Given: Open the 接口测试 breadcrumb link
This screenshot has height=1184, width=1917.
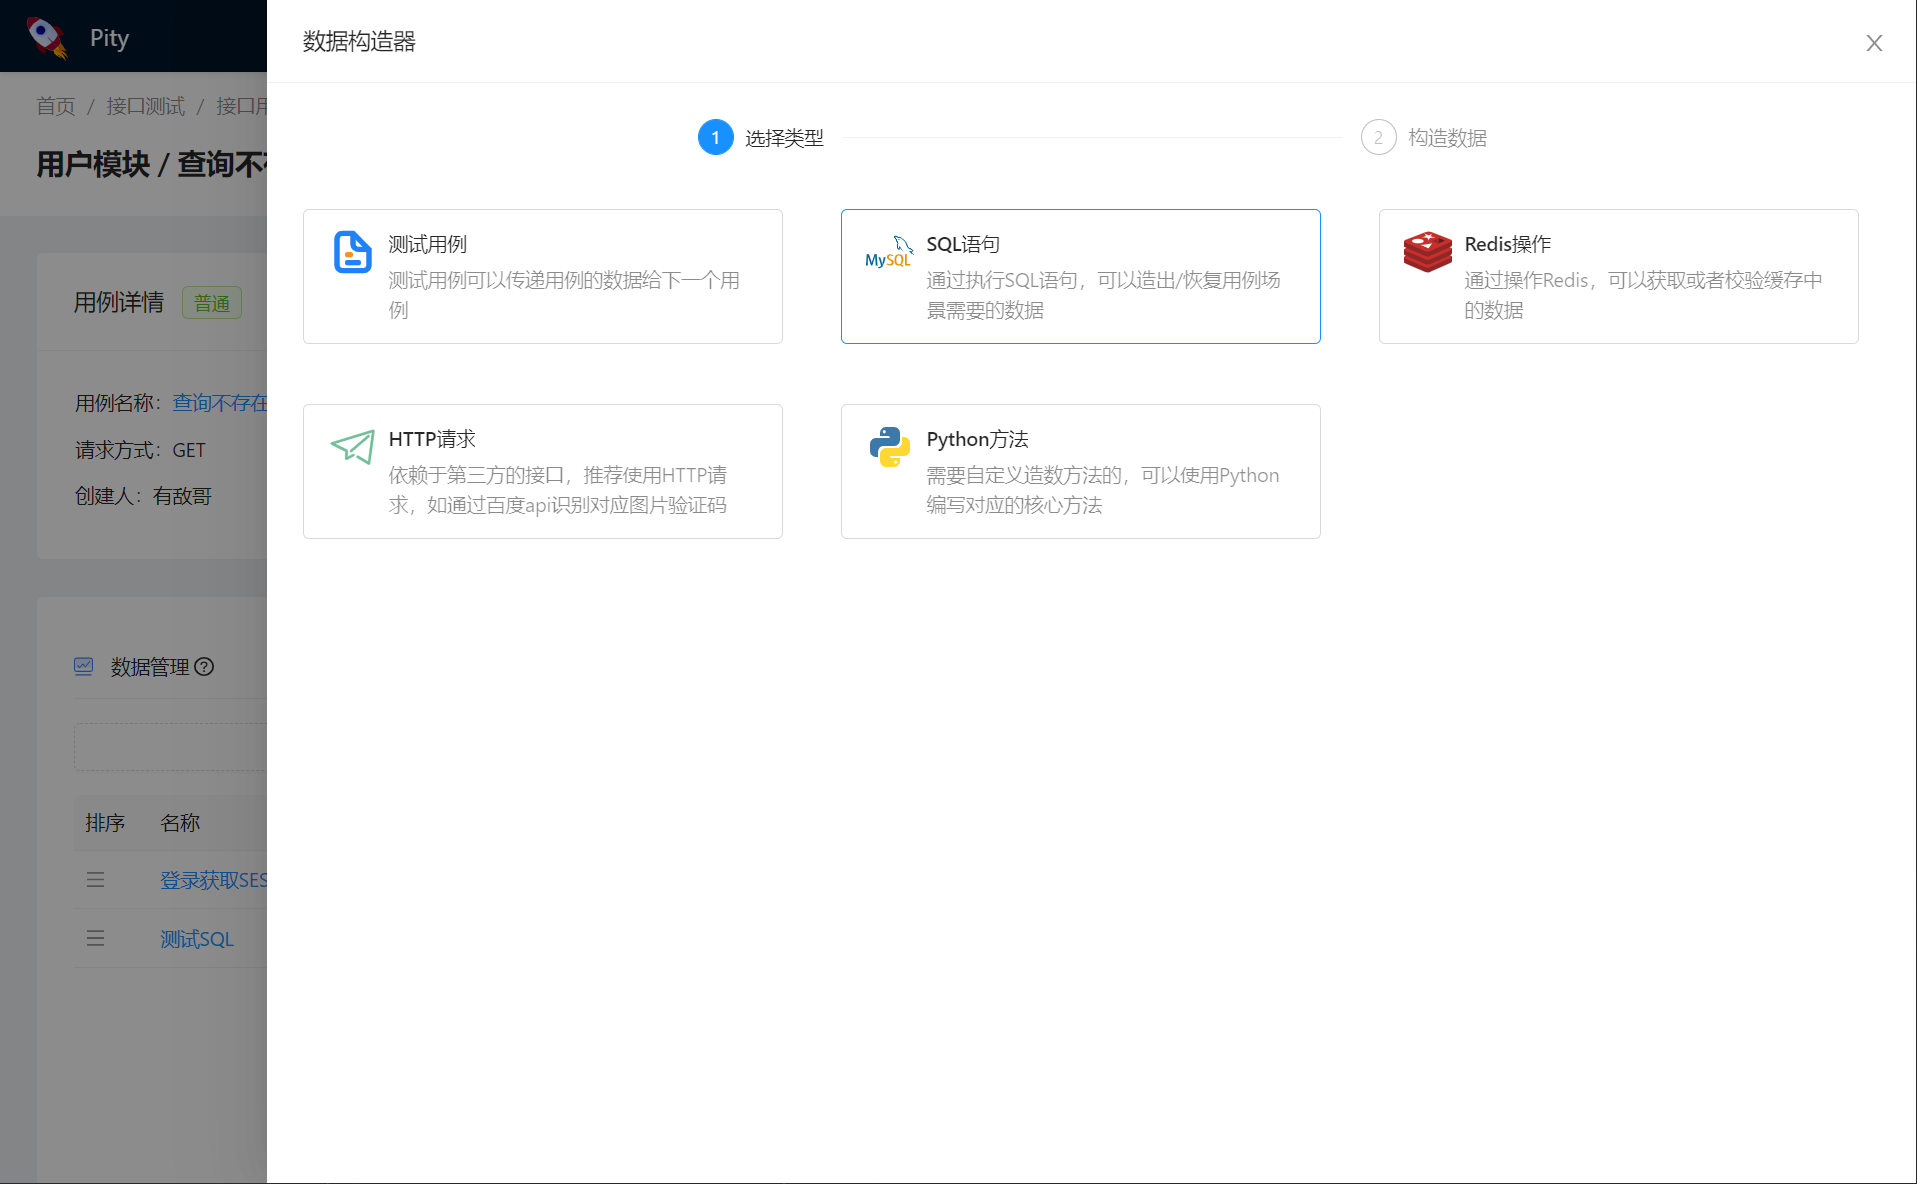Looking at the screenshot, I should tap(146, 106).
